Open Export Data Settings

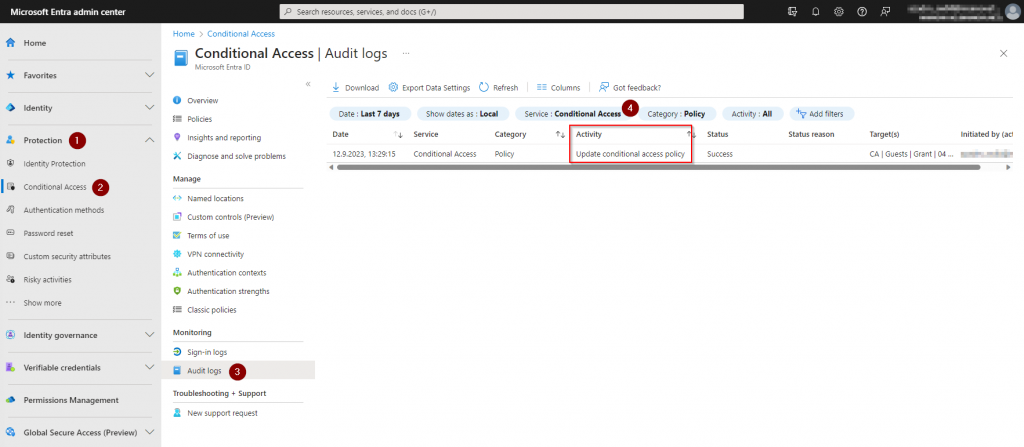tap(429, 87)
